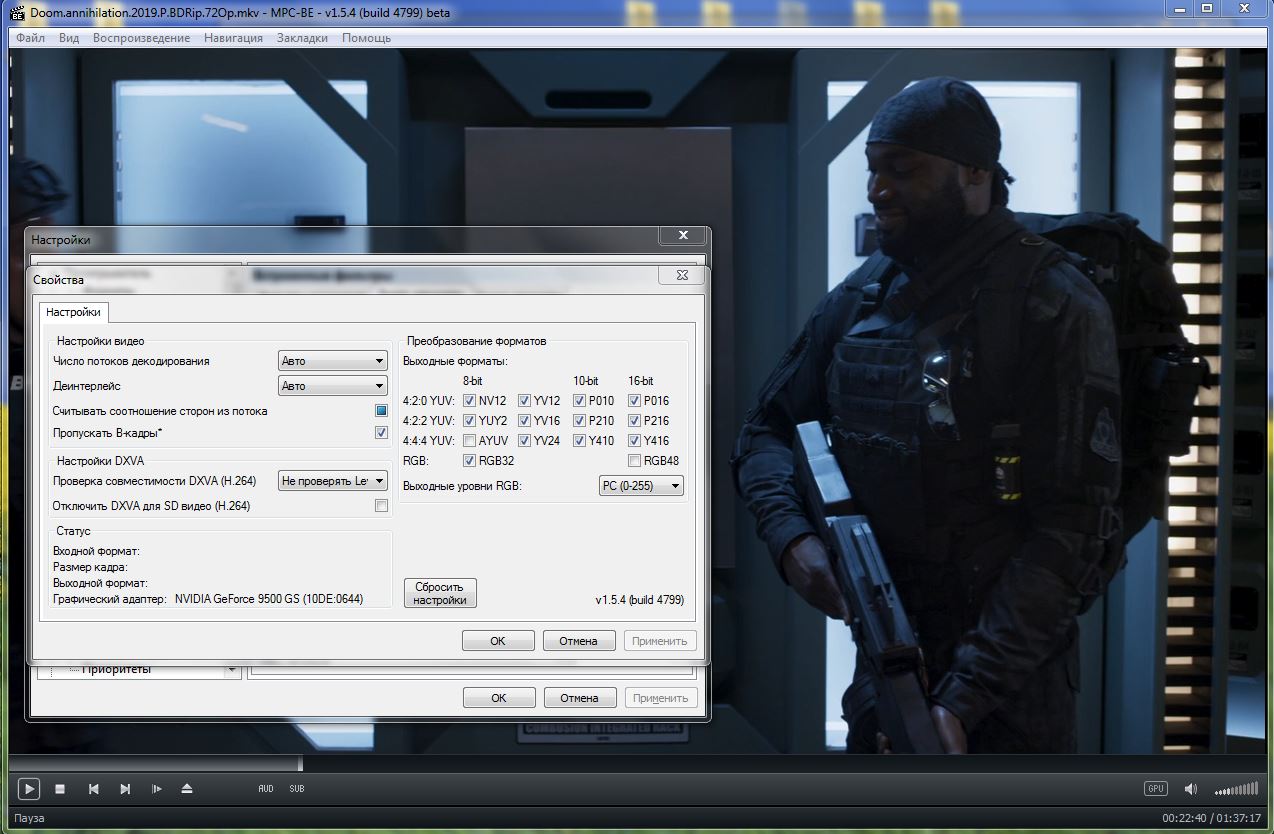This screenshot has height=834, width=1274.
Task: Open the Навигация menu
Action: coord(233,38)
